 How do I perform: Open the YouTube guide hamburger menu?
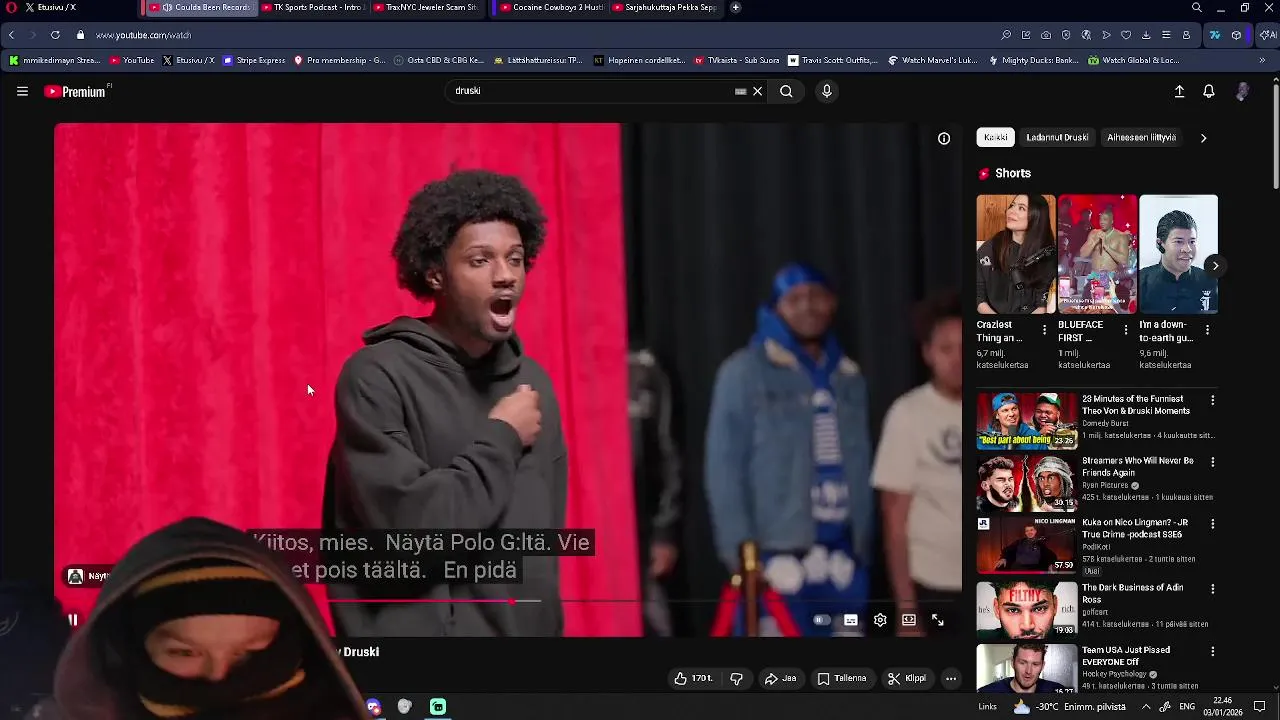[22, 91]
